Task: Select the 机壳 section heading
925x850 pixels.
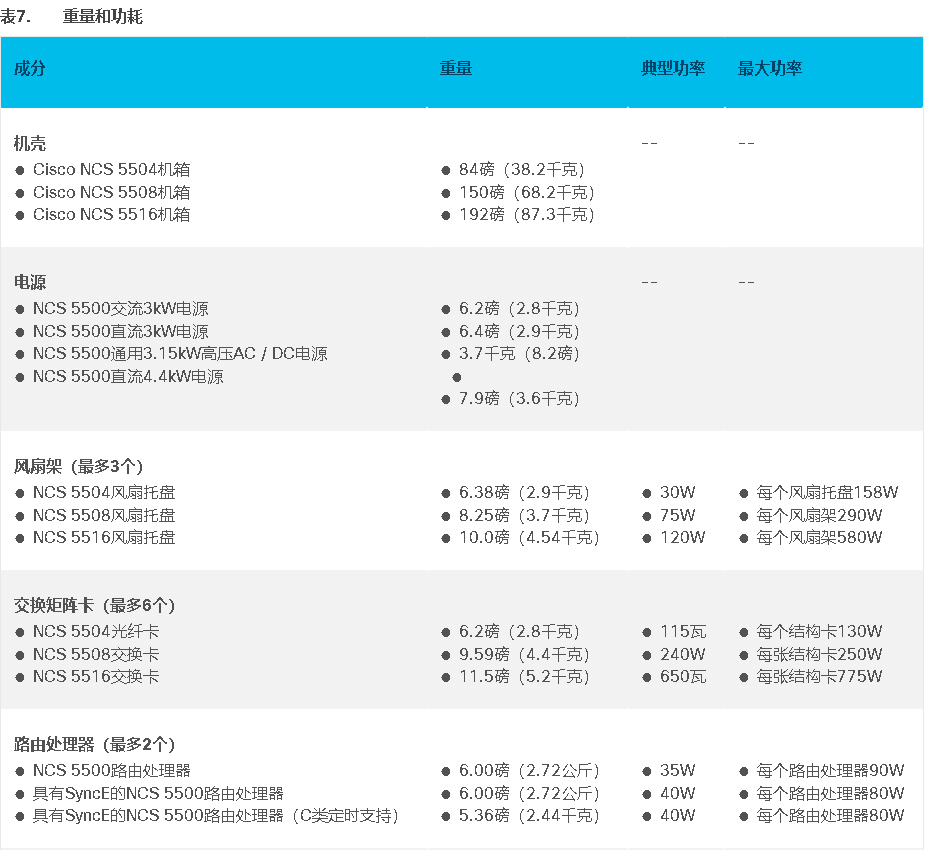Action: point(29,143)
